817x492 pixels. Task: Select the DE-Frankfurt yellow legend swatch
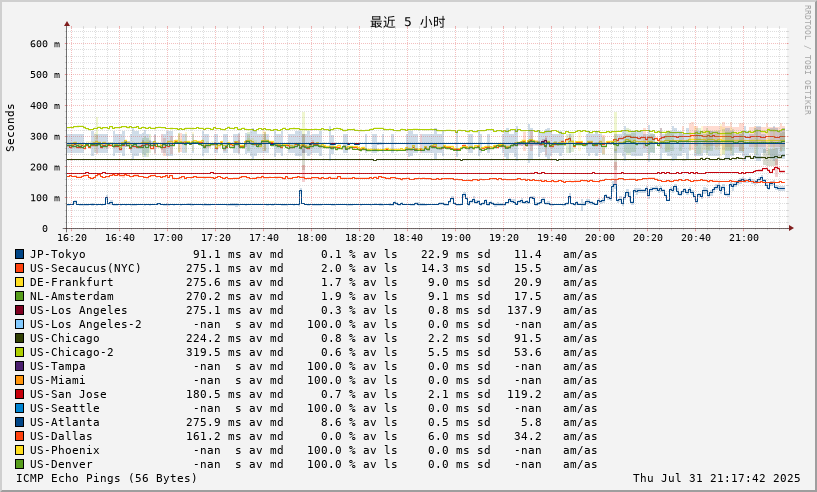click(x=19, y=282)
